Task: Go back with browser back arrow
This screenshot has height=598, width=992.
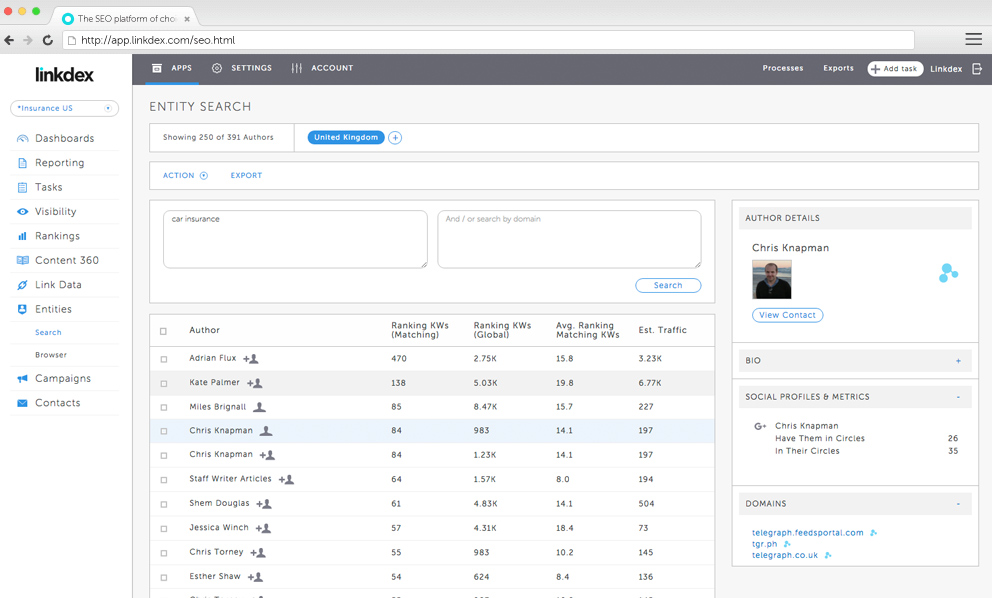Action: 9,40
